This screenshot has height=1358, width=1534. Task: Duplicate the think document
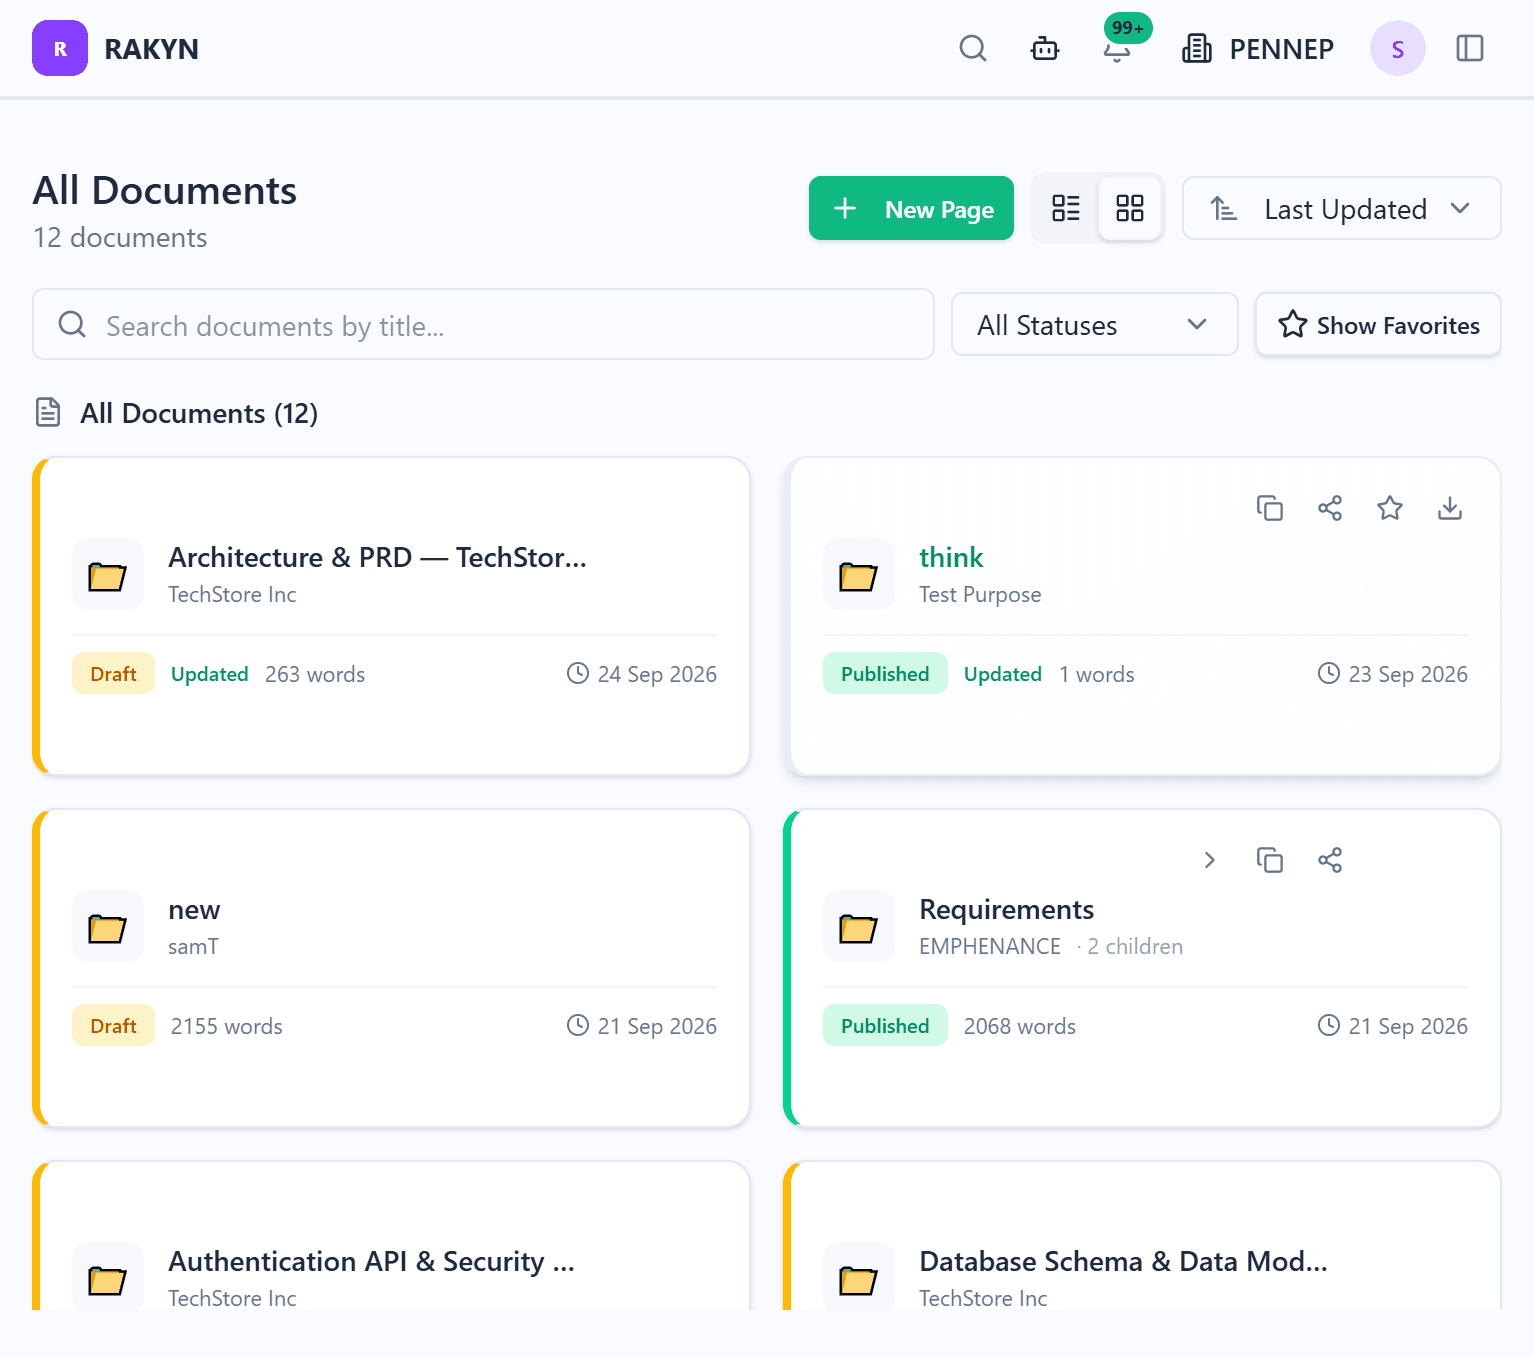[1270, 508]
